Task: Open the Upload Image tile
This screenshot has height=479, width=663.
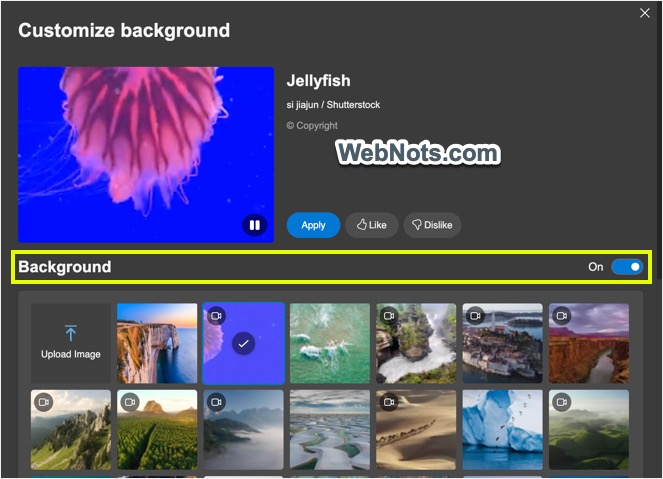Action: [70, 343]
